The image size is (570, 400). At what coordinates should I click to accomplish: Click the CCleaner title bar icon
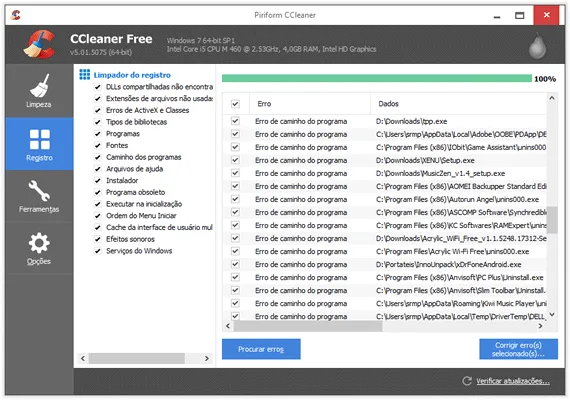(16, 15)
